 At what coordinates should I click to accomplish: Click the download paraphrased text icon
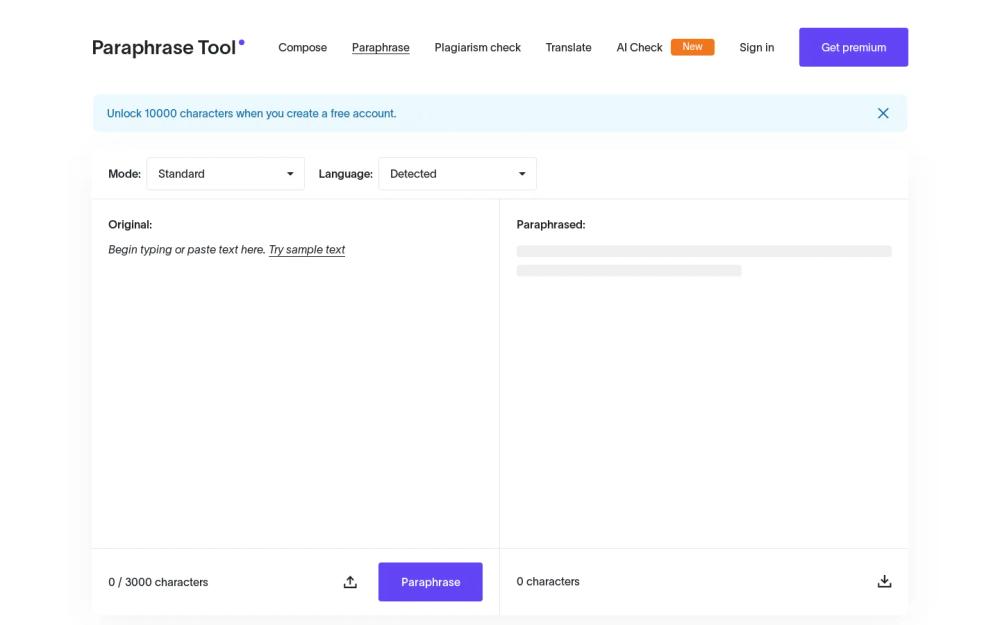pos(884,581)
